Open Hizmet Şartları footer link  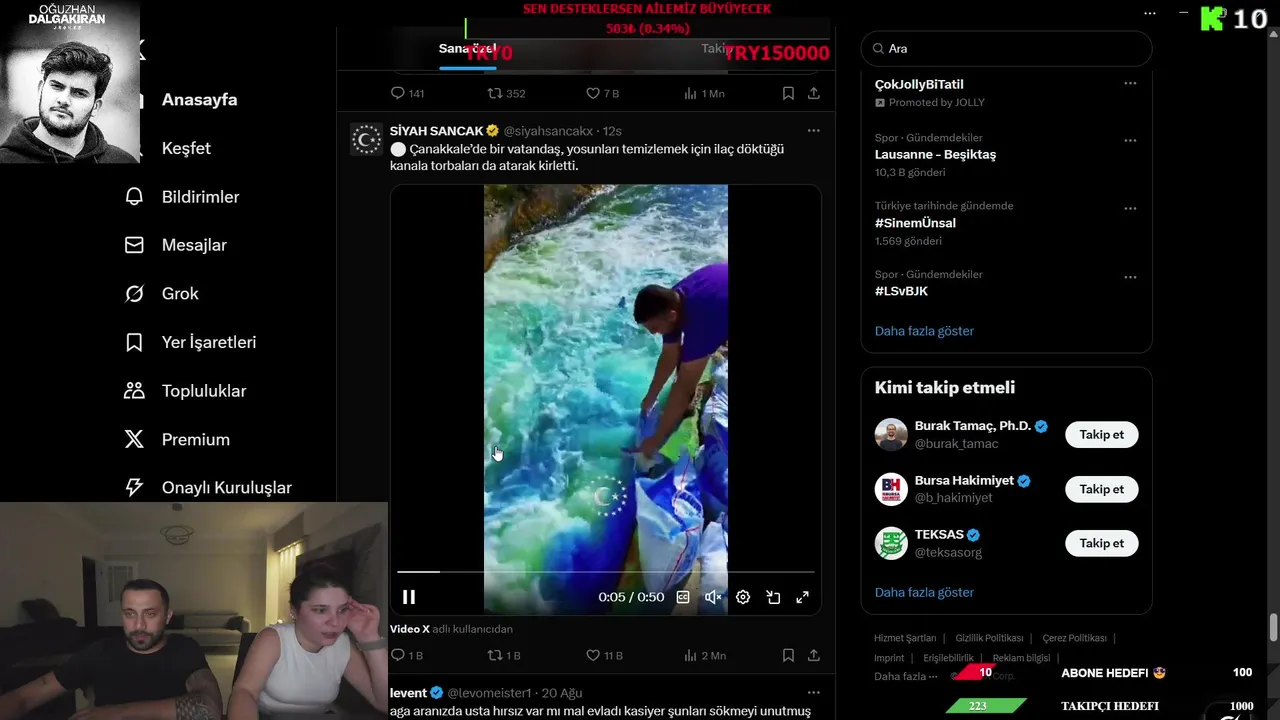pyautogui.click(x=905, y=638)
